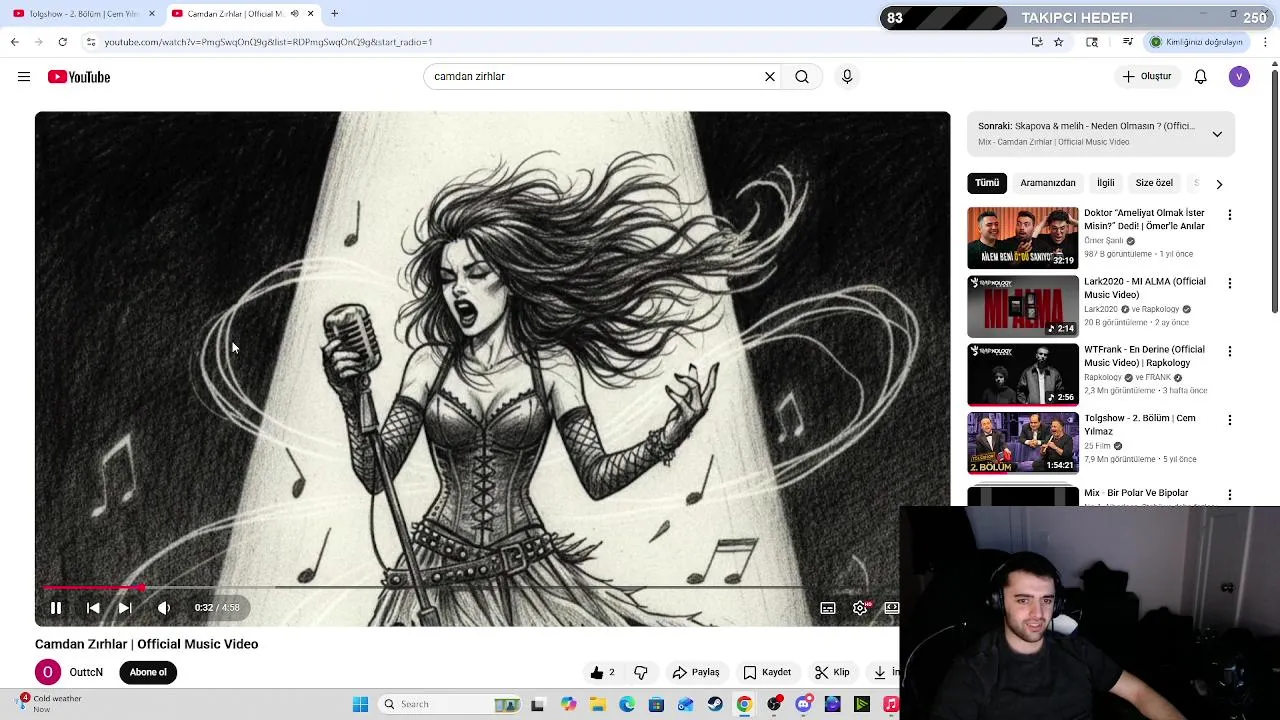Expand the Mix playlist panel chevron

(x=1217, y=134)
